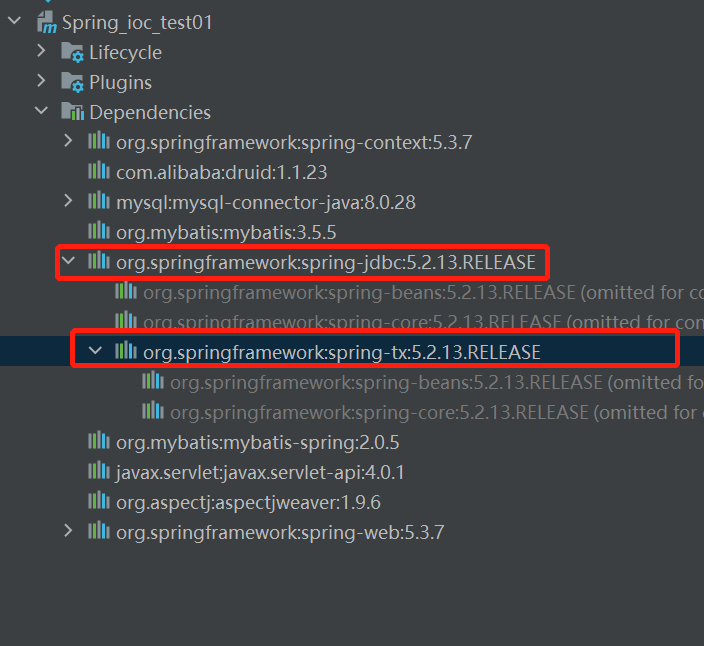This screenshot has height=646, width=704.
Task: Select spring-beans omitted entry under spring-jdbc
Action: coord(423,292)
